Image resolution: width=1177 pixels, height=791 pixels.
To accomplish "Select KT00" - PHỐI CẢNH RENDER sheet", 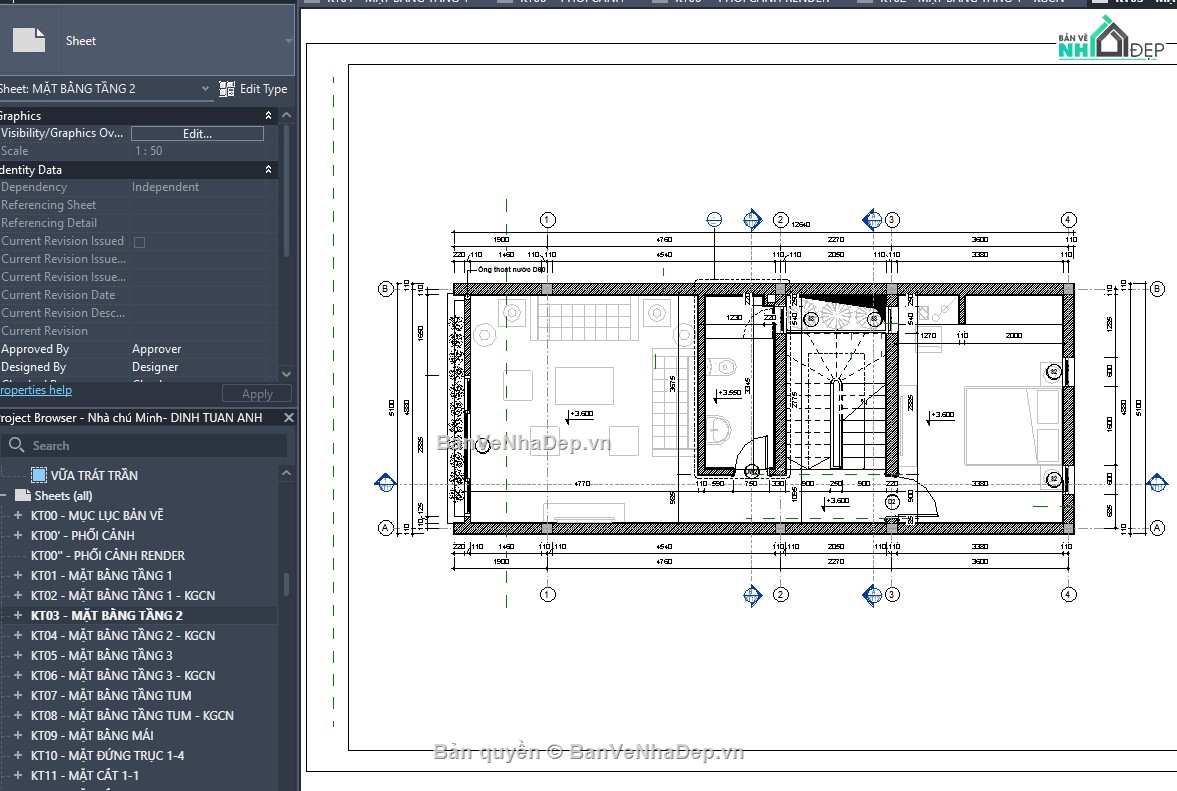I will pyautogui.click(x=107, y=555).
